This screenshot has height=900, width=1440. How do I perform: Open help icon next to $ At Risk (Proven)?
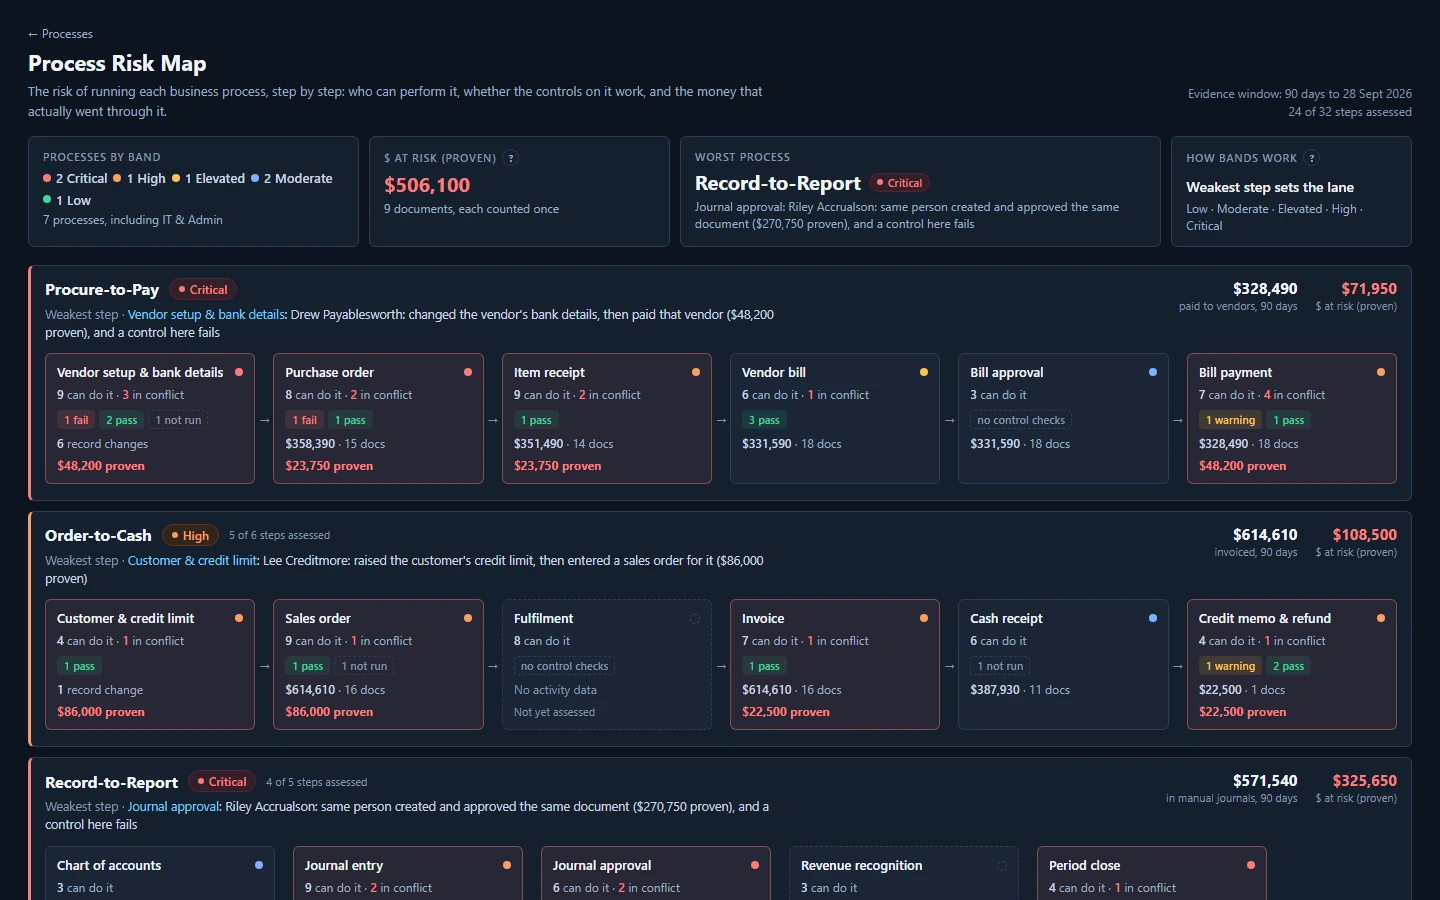pos(511,158)
